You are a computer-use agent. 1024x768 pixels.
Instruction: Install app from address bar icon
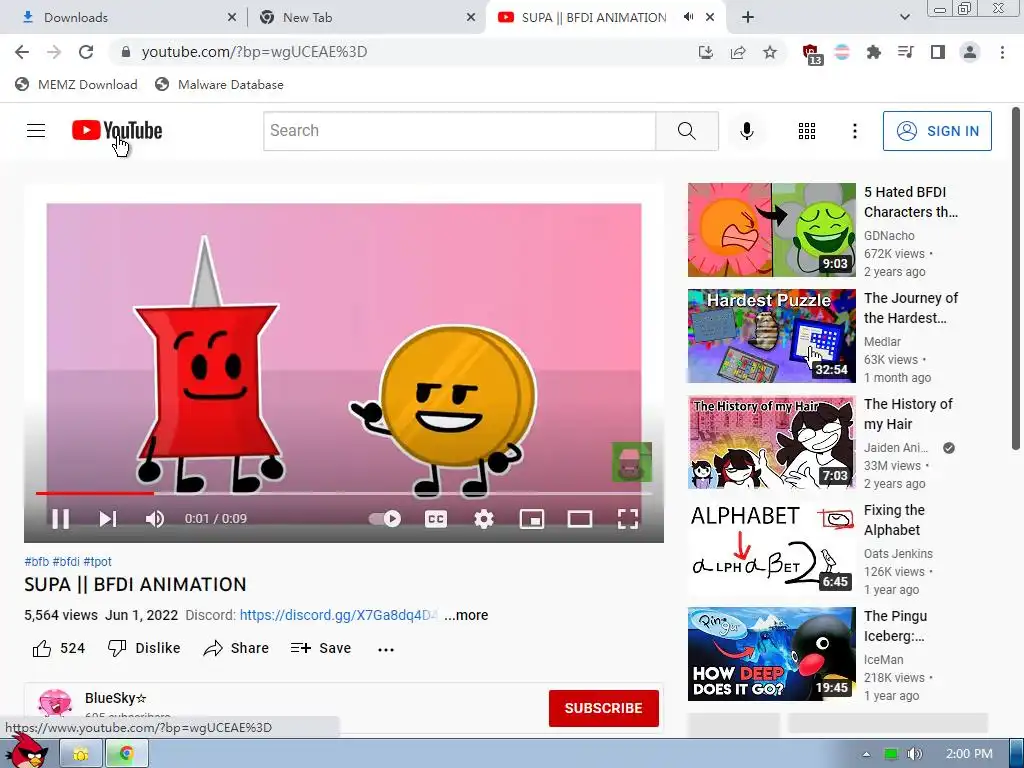(705, 52)
